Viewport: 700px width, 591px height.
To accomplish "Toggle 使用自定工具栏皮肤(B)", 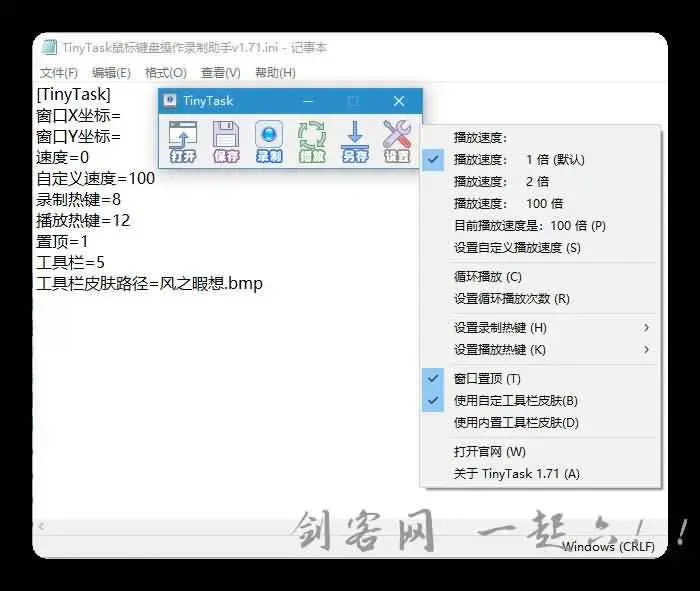I will pos(540,401).
